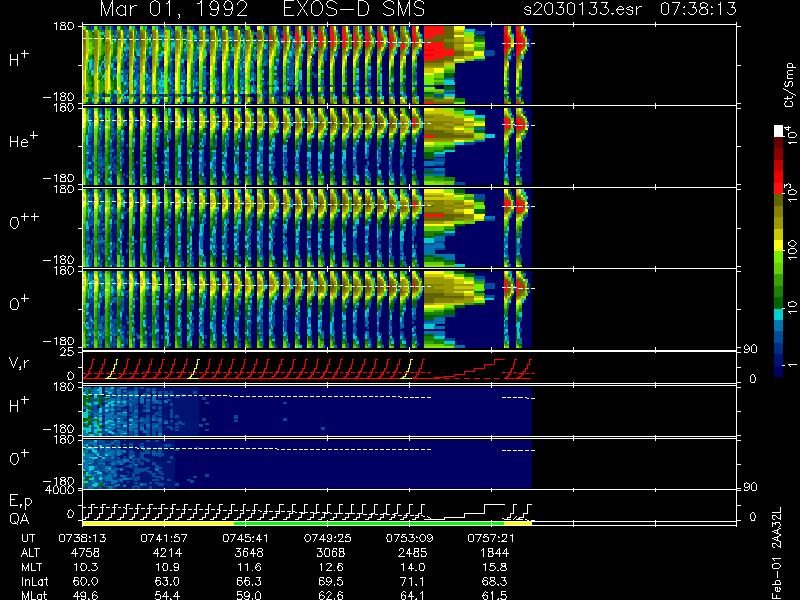Click the InLat value "60.0"
800x600 pixels.
(85, 582)
